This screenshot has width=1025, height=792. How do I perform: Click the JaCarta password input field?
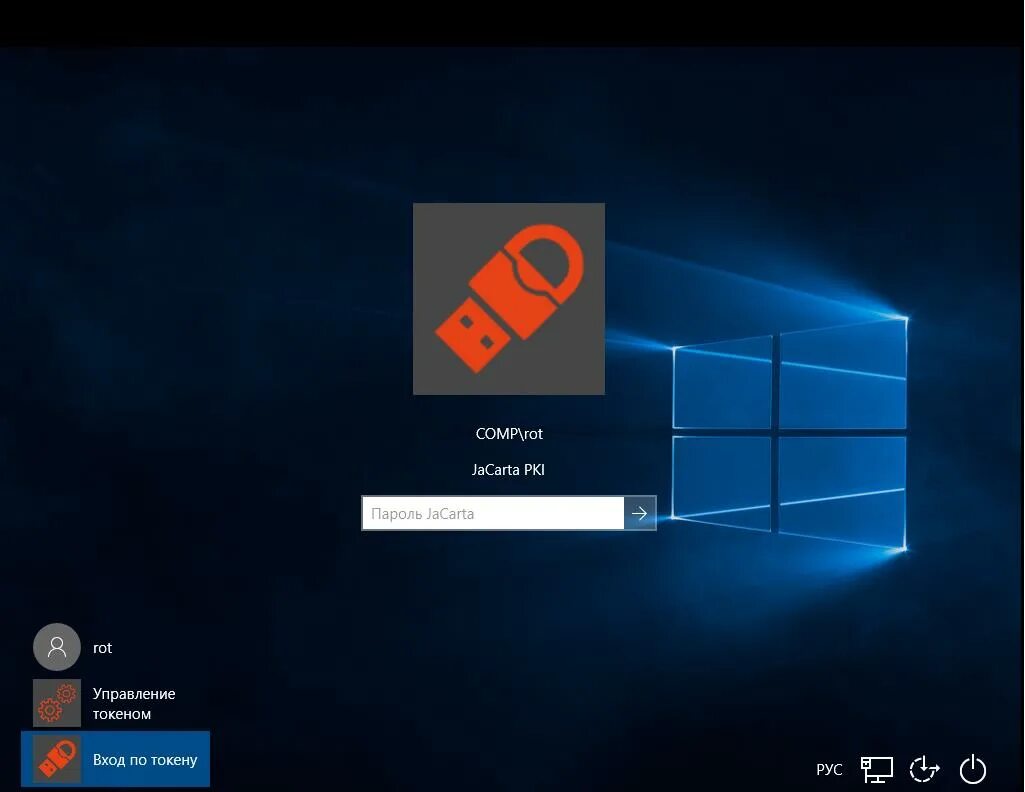point(493,513)
